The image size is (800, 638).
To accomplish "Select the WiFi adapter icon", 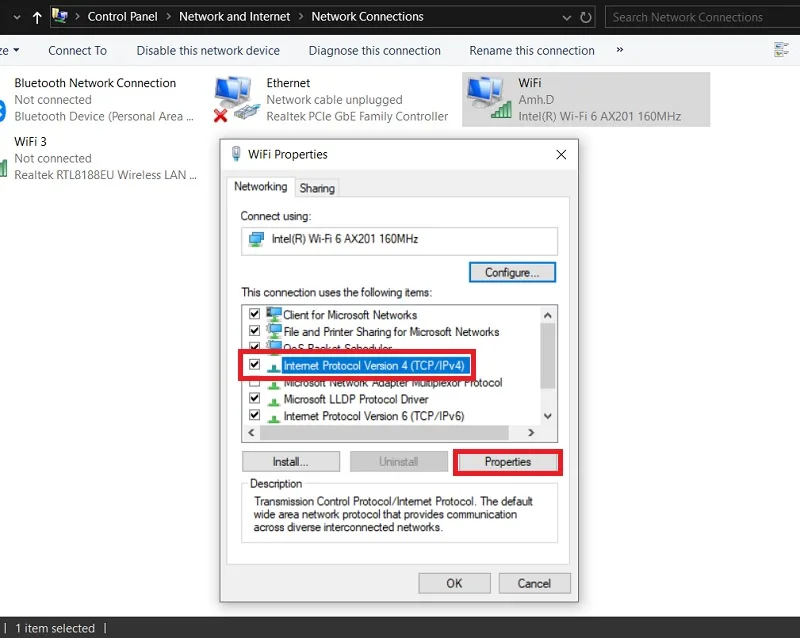I will point(488,97).
